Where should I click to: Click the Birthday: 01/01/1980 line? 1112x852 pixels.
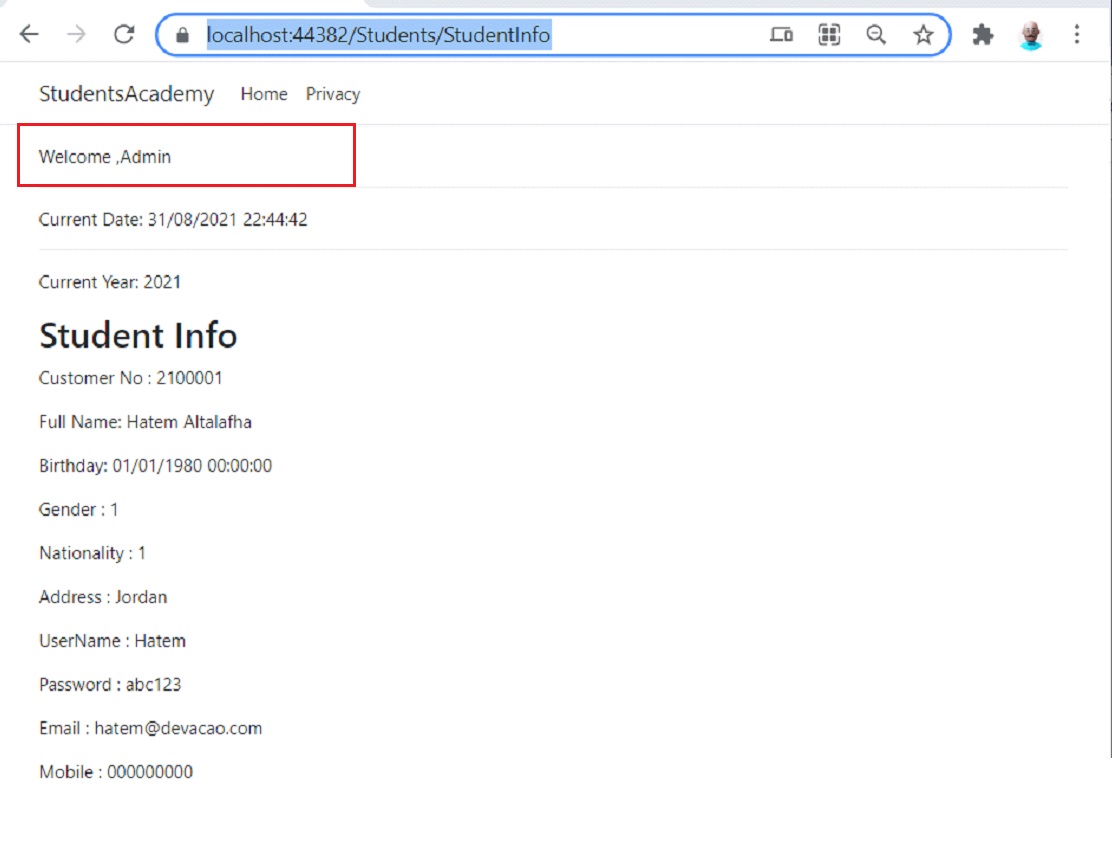click(x=155, y=466)
